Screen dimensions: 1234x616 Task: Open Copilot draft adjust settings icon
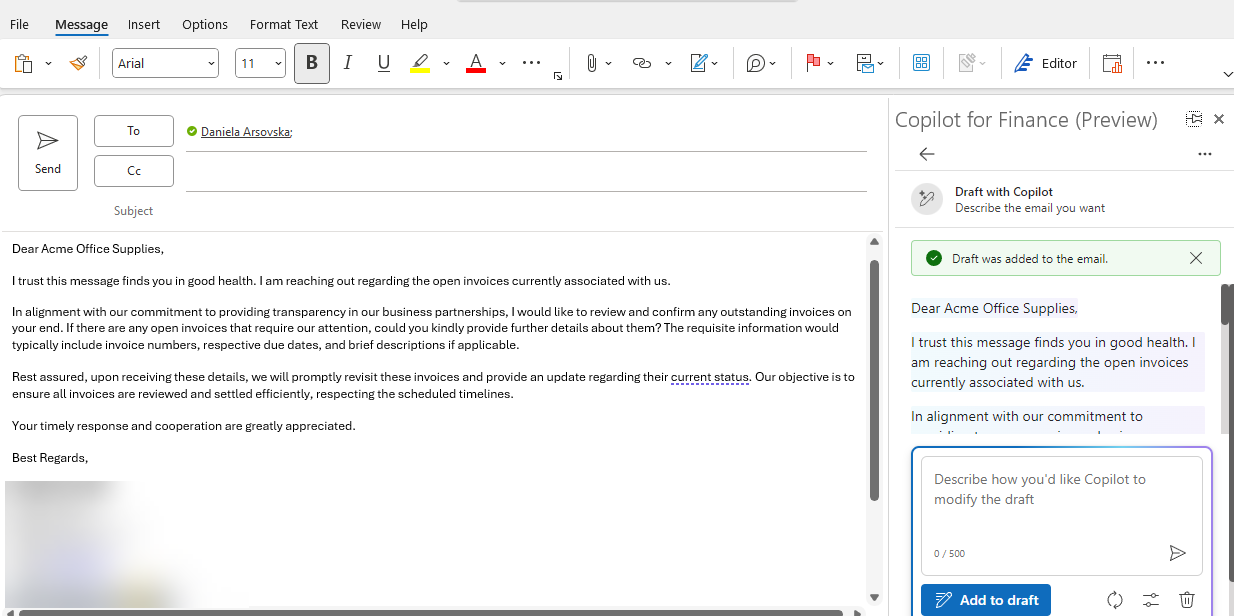click(x=1151, y=600)
